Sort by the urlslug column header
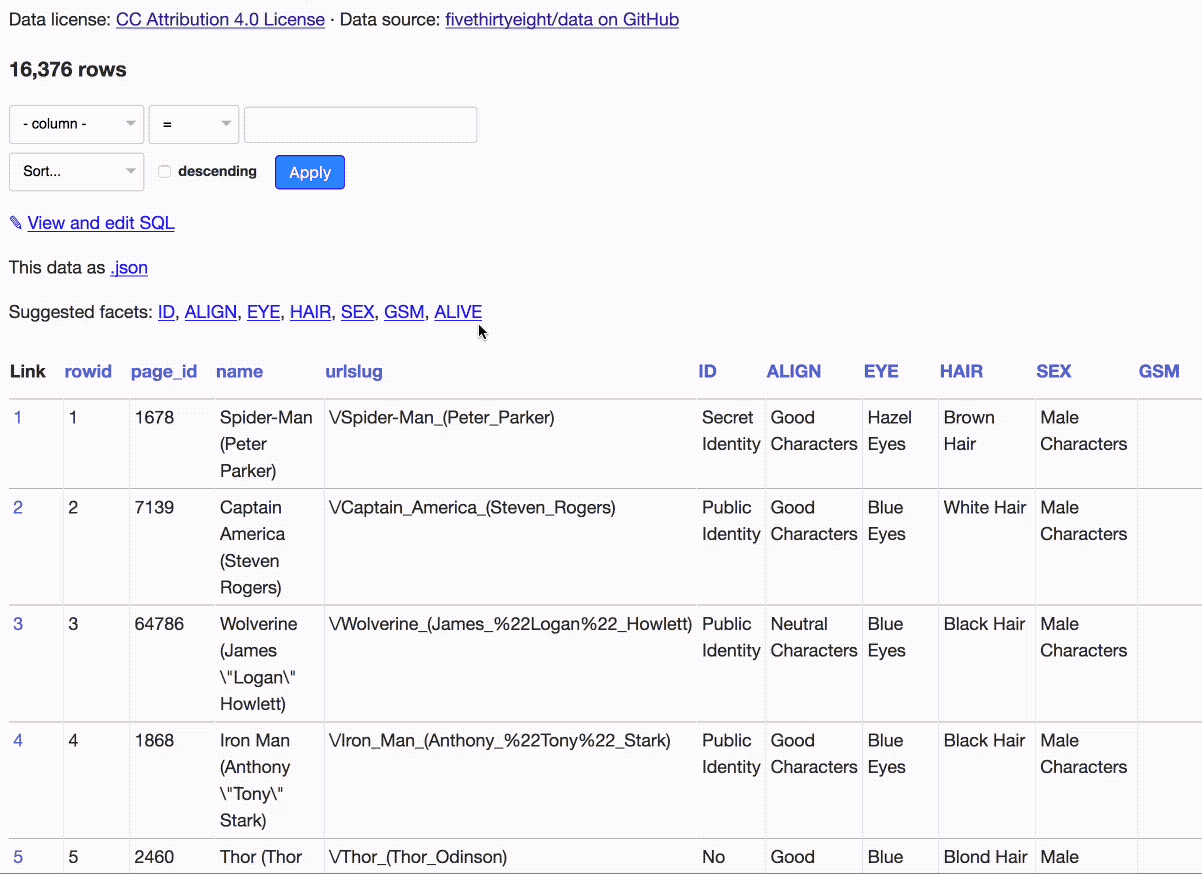Screen dimensions: 1202x874 pos(354,371)
